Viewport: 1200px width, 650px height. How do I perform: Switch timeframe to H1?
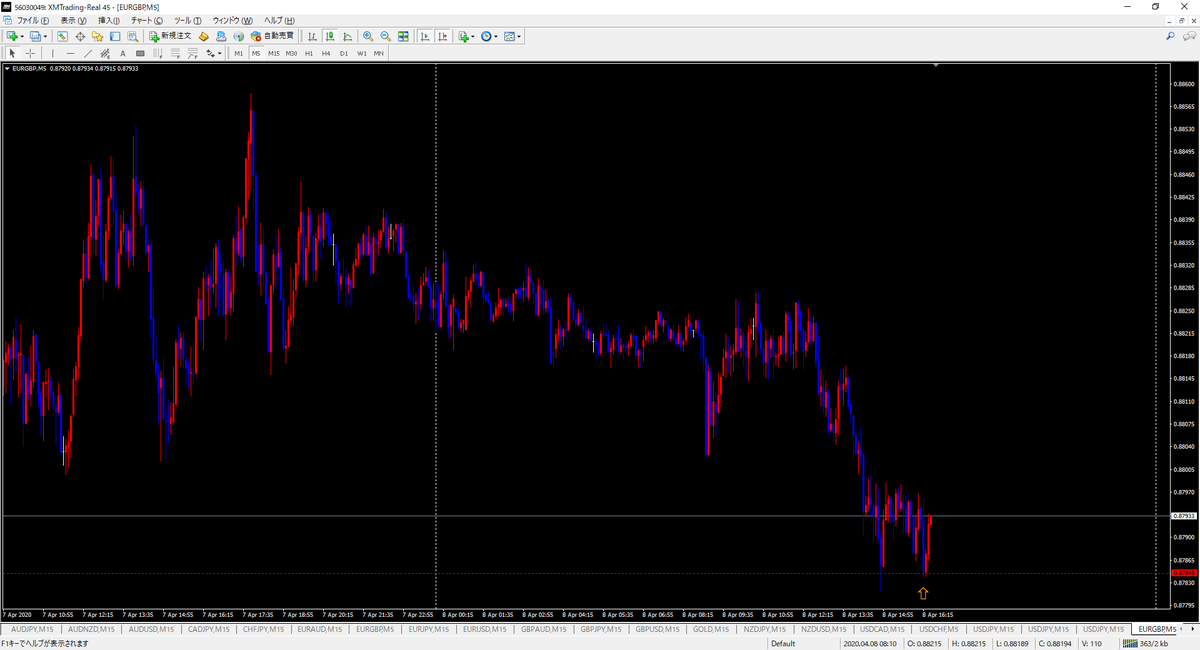(x=309, y=53)
